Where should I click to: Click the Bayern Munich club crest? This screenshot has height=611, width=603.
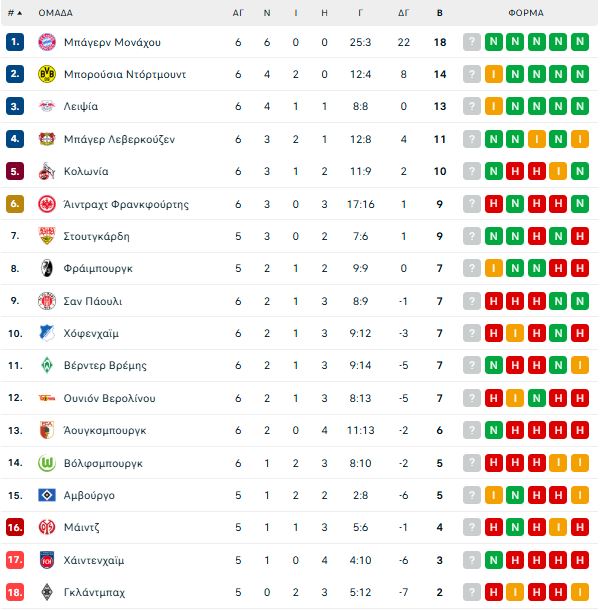point(46,42)
